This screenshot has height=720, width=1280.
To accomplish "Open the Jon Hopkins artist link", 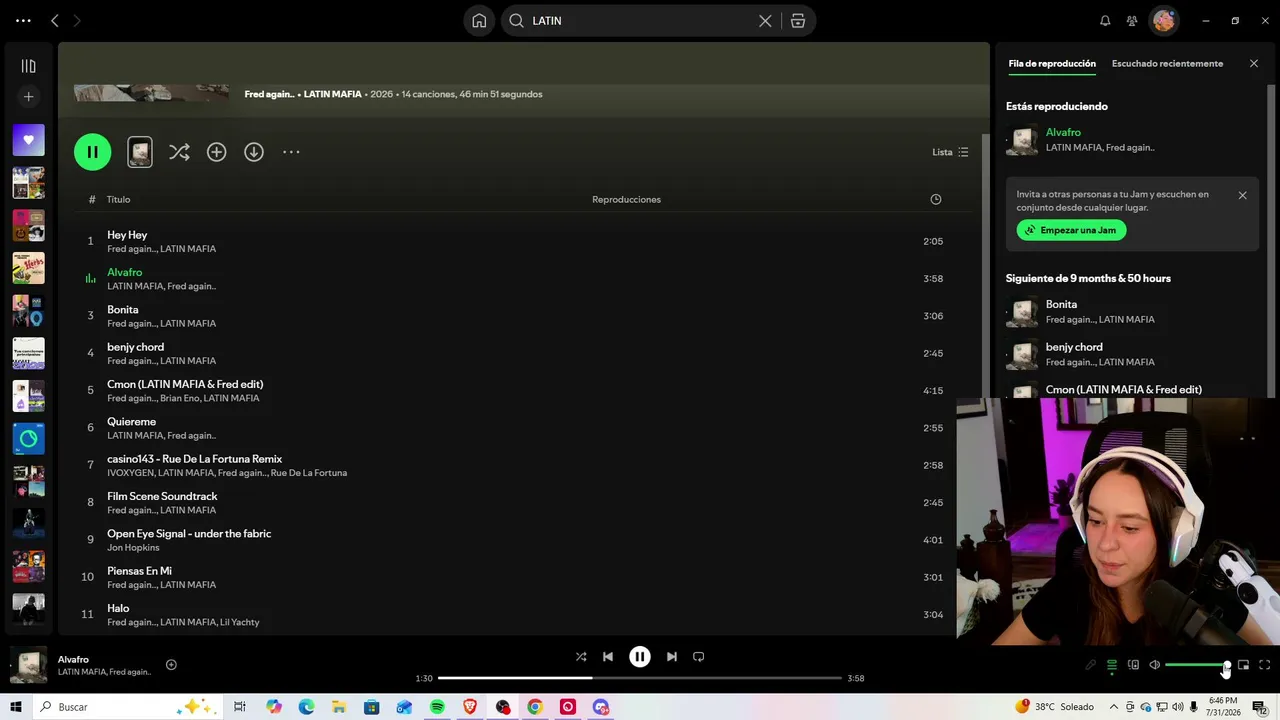I will tap(133, 548).
